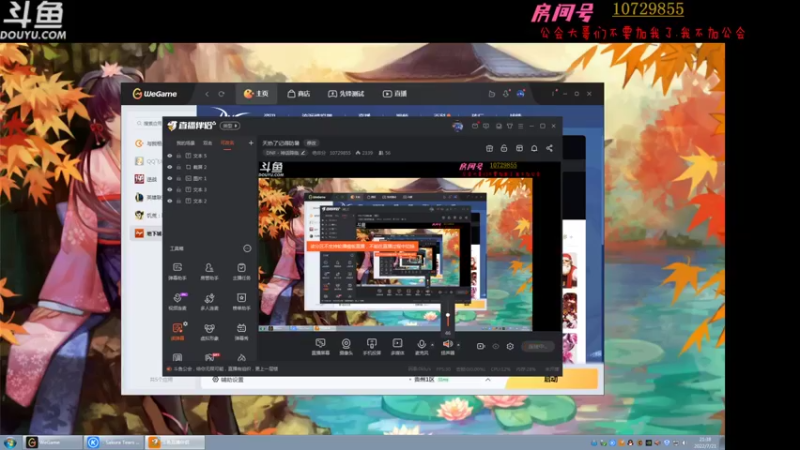Open the 手机投屏 phone casting option
This screenshot has width=800, height=450.
371,346
